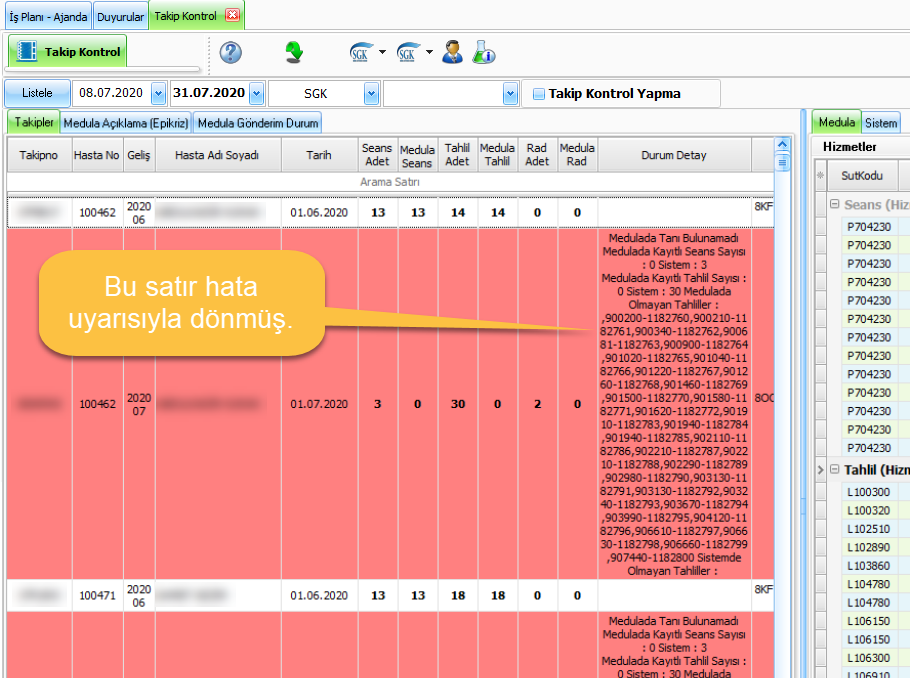This screenshot has width=910, height=678.
Task: Click the Seans Adet column header
Action: [x=377, y=155]
